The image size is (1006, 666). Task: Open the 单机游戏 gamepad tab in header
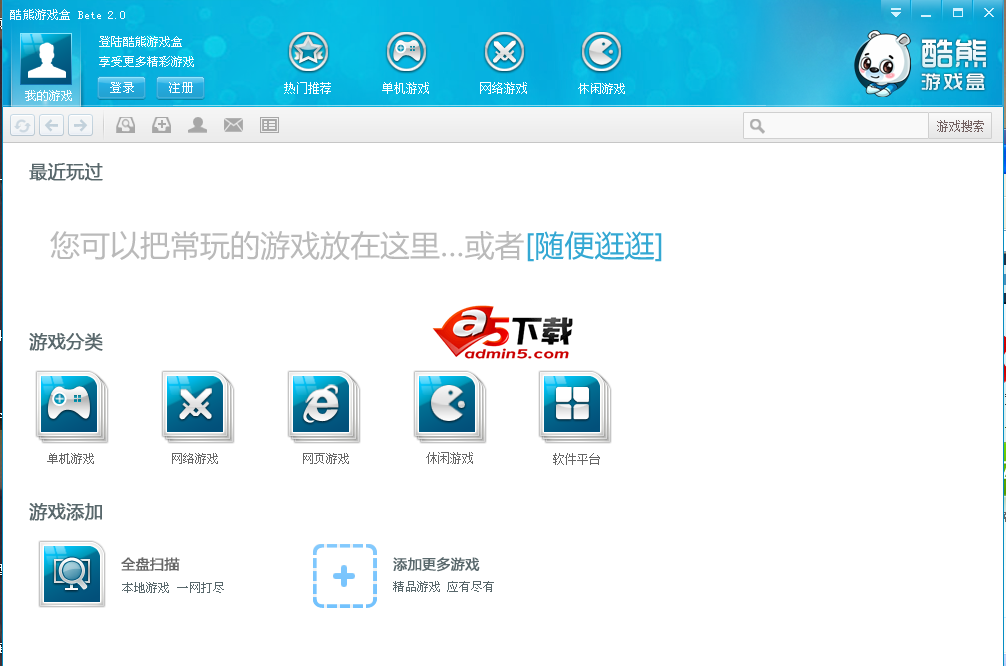pyautogui.click(x=405, y=64)
